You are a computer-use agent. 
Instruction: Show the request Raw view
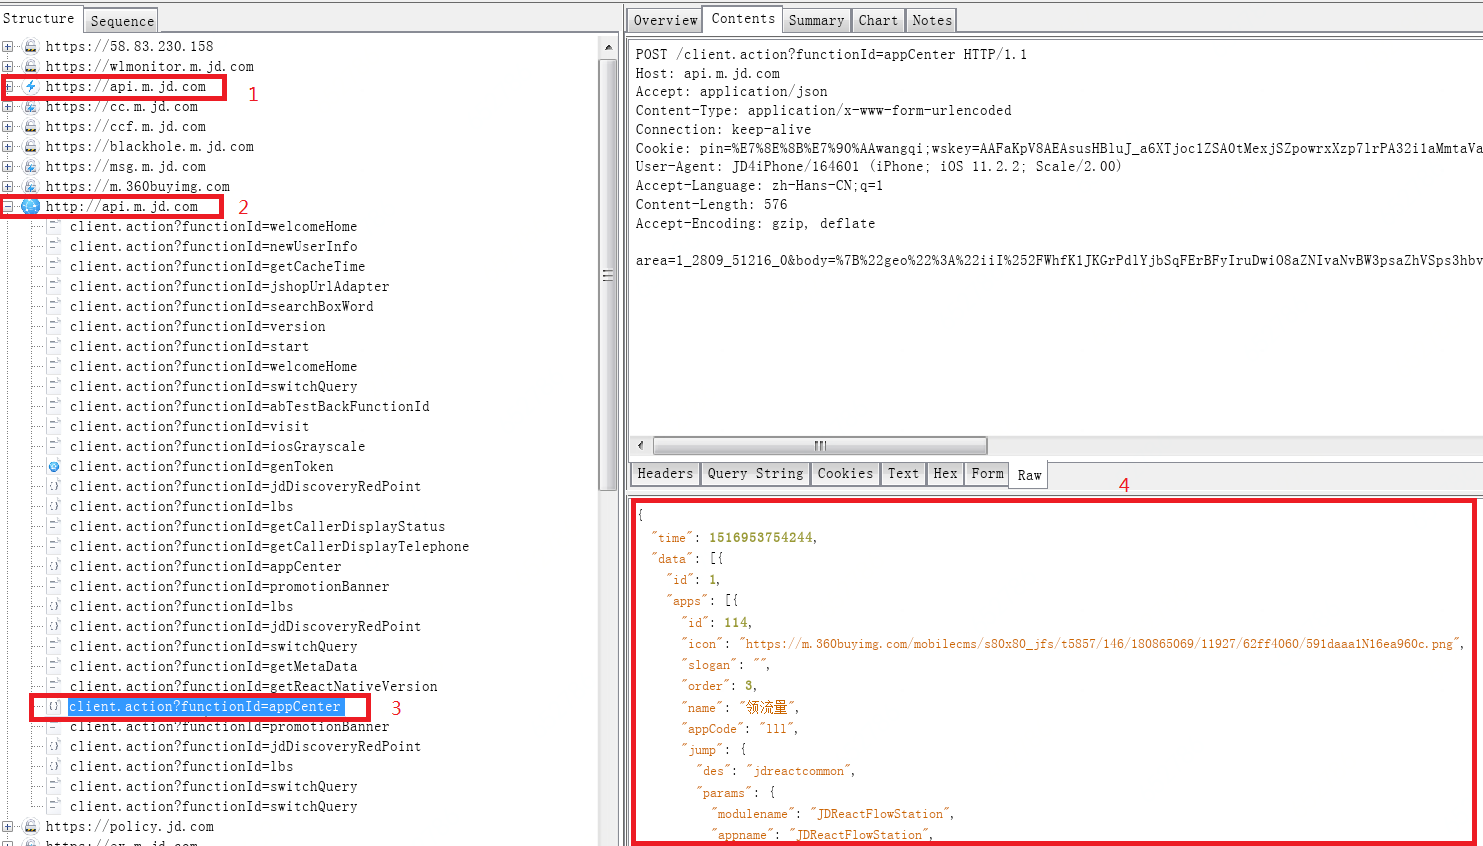coord(1029,475)
